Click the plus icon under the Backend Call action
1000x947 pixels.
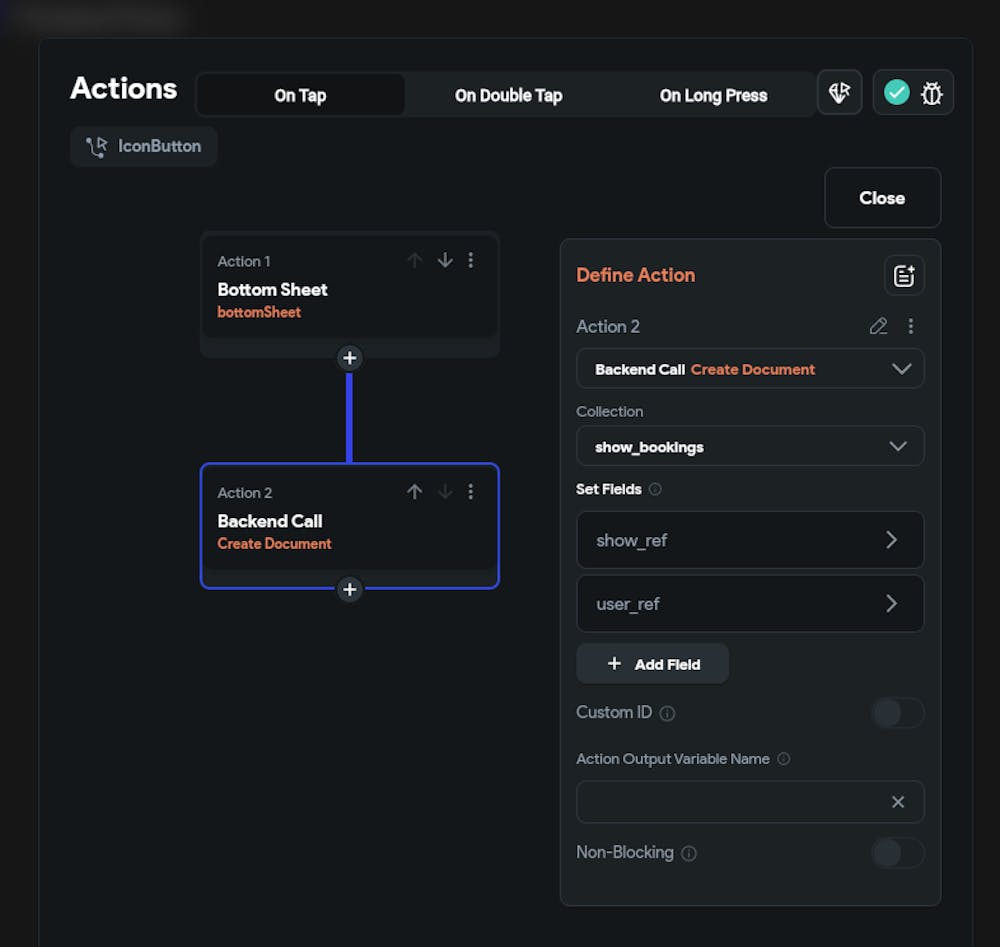(349, 590)
